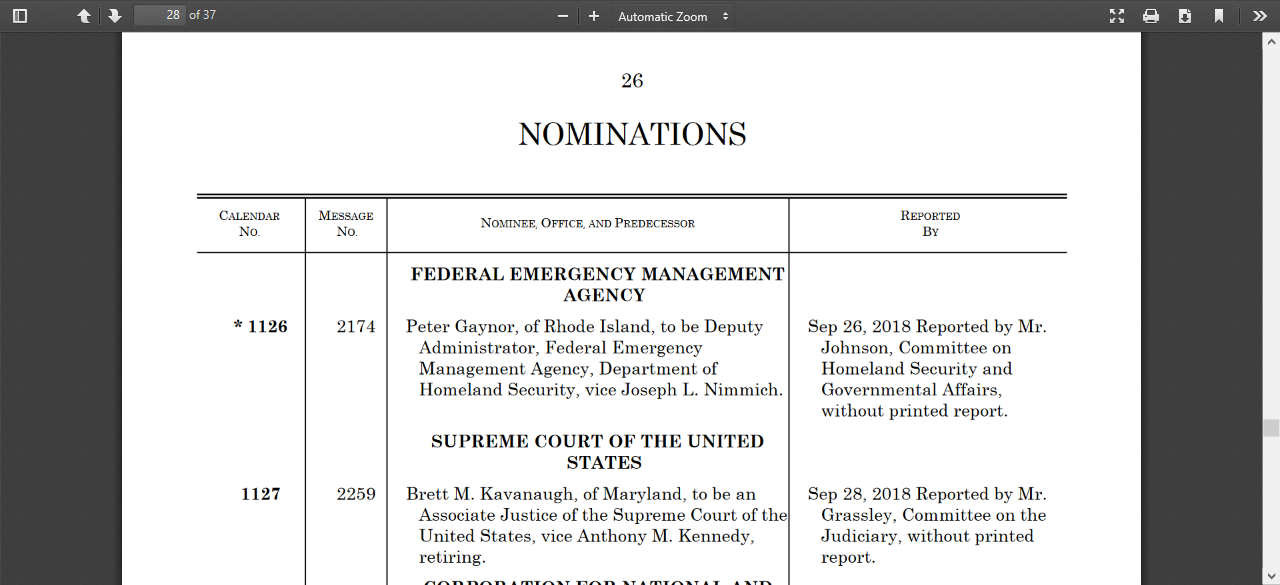This screenshot has height=585, width=1280.
Task: Click calendar number 1126
Action: pyautogui.click(x=261, y=327)
